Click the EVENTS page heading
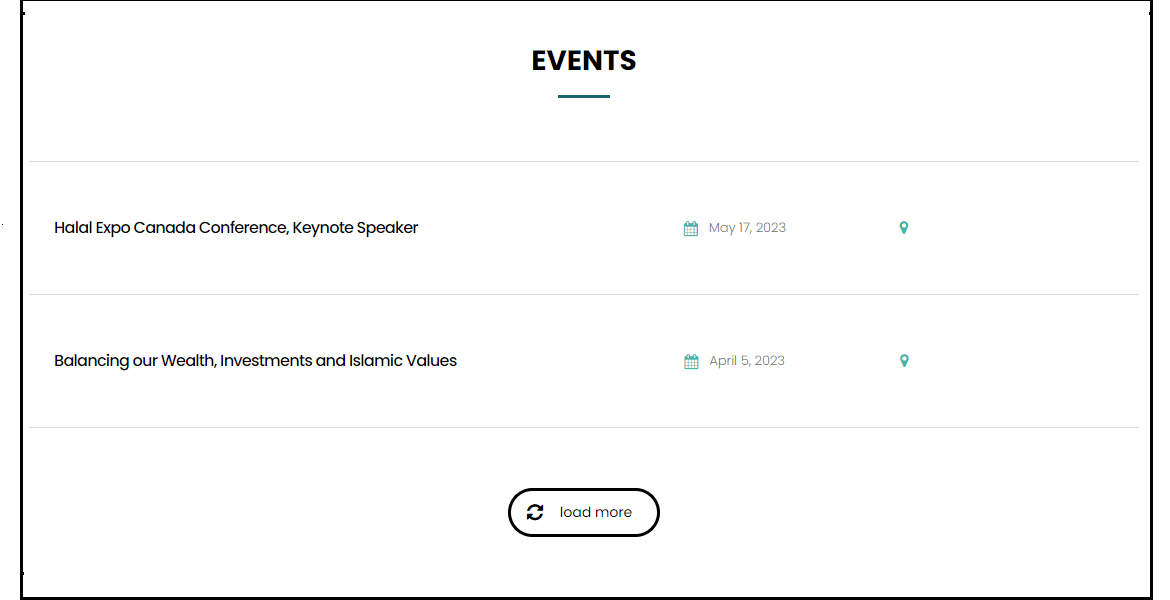The image size is (1170, 600). point(583,60)
